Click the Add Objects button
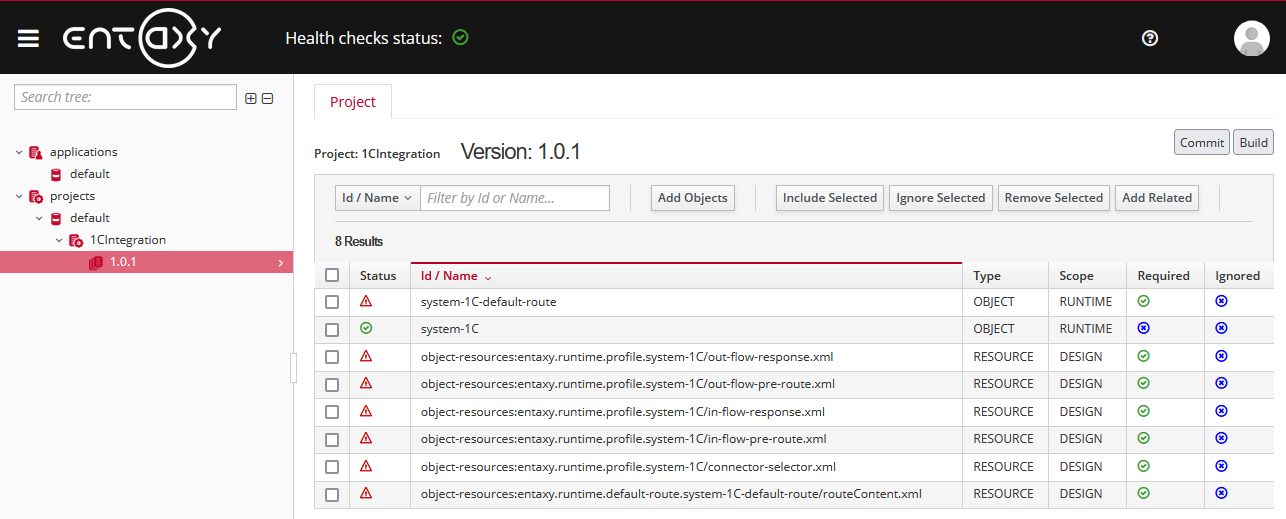The image size is (1286, 519). (692, 198)
